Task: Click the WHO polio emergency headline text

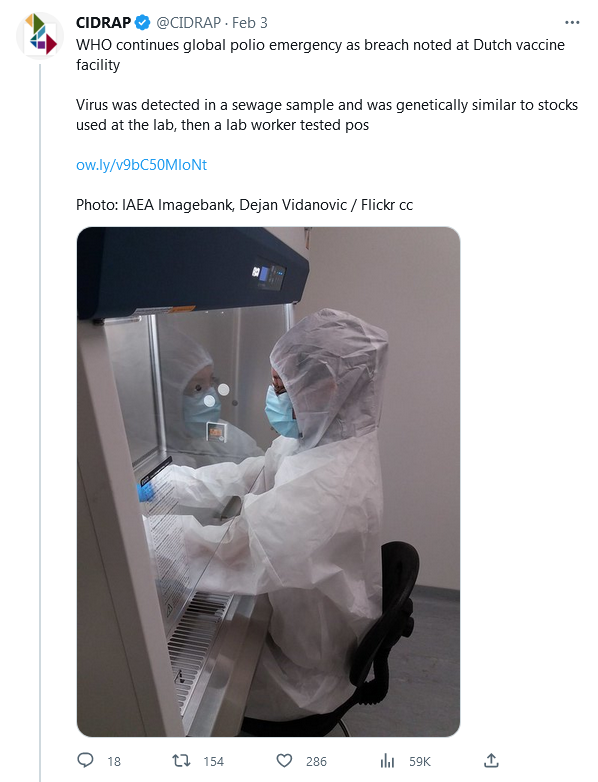Action: tap(320, 54)
